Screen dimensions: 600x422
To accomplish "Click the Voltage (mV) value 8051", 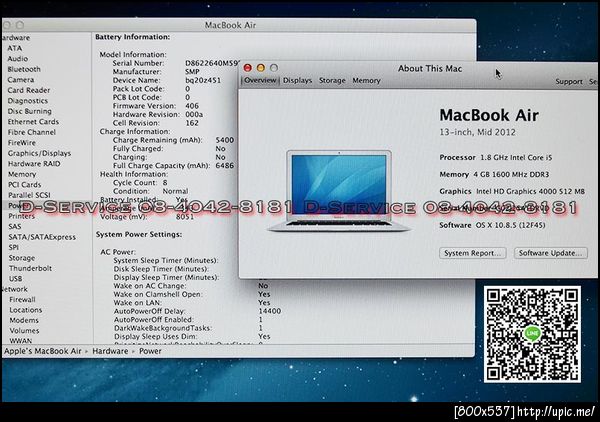I will pyautogui.click(x=185, y=217).
